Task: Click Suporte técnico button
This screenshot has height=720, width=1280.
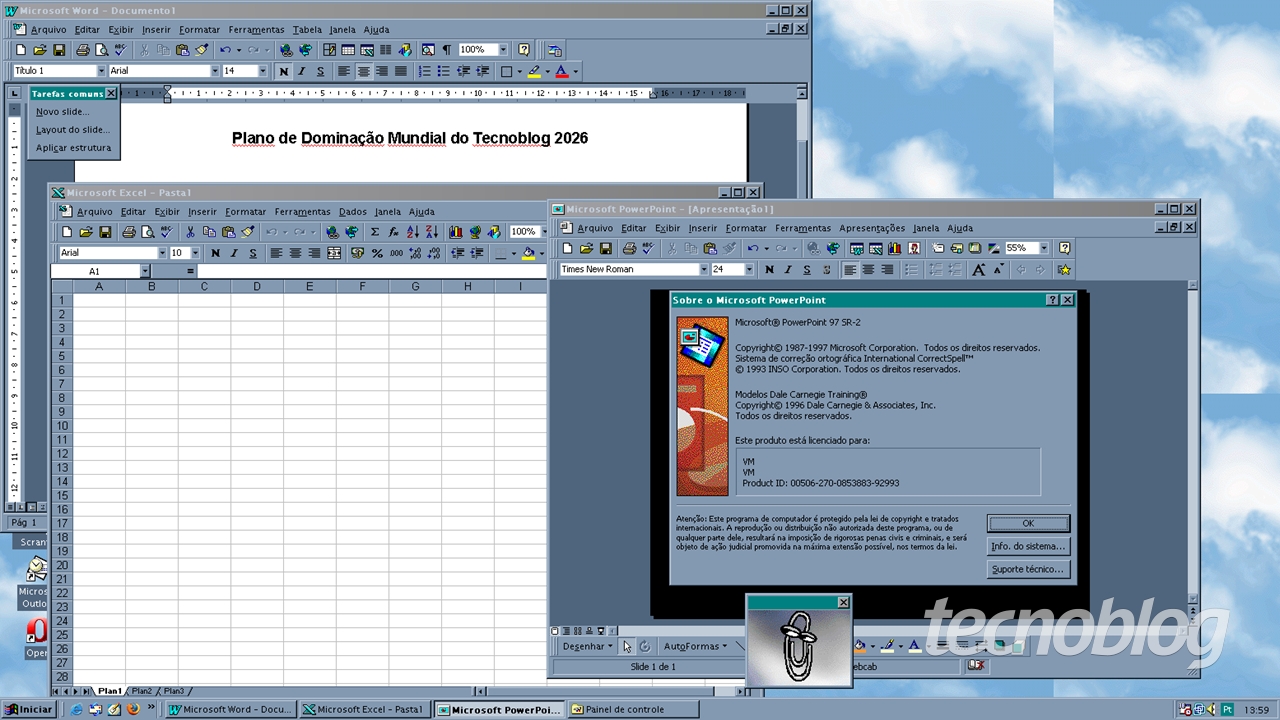Action: 1028,569
